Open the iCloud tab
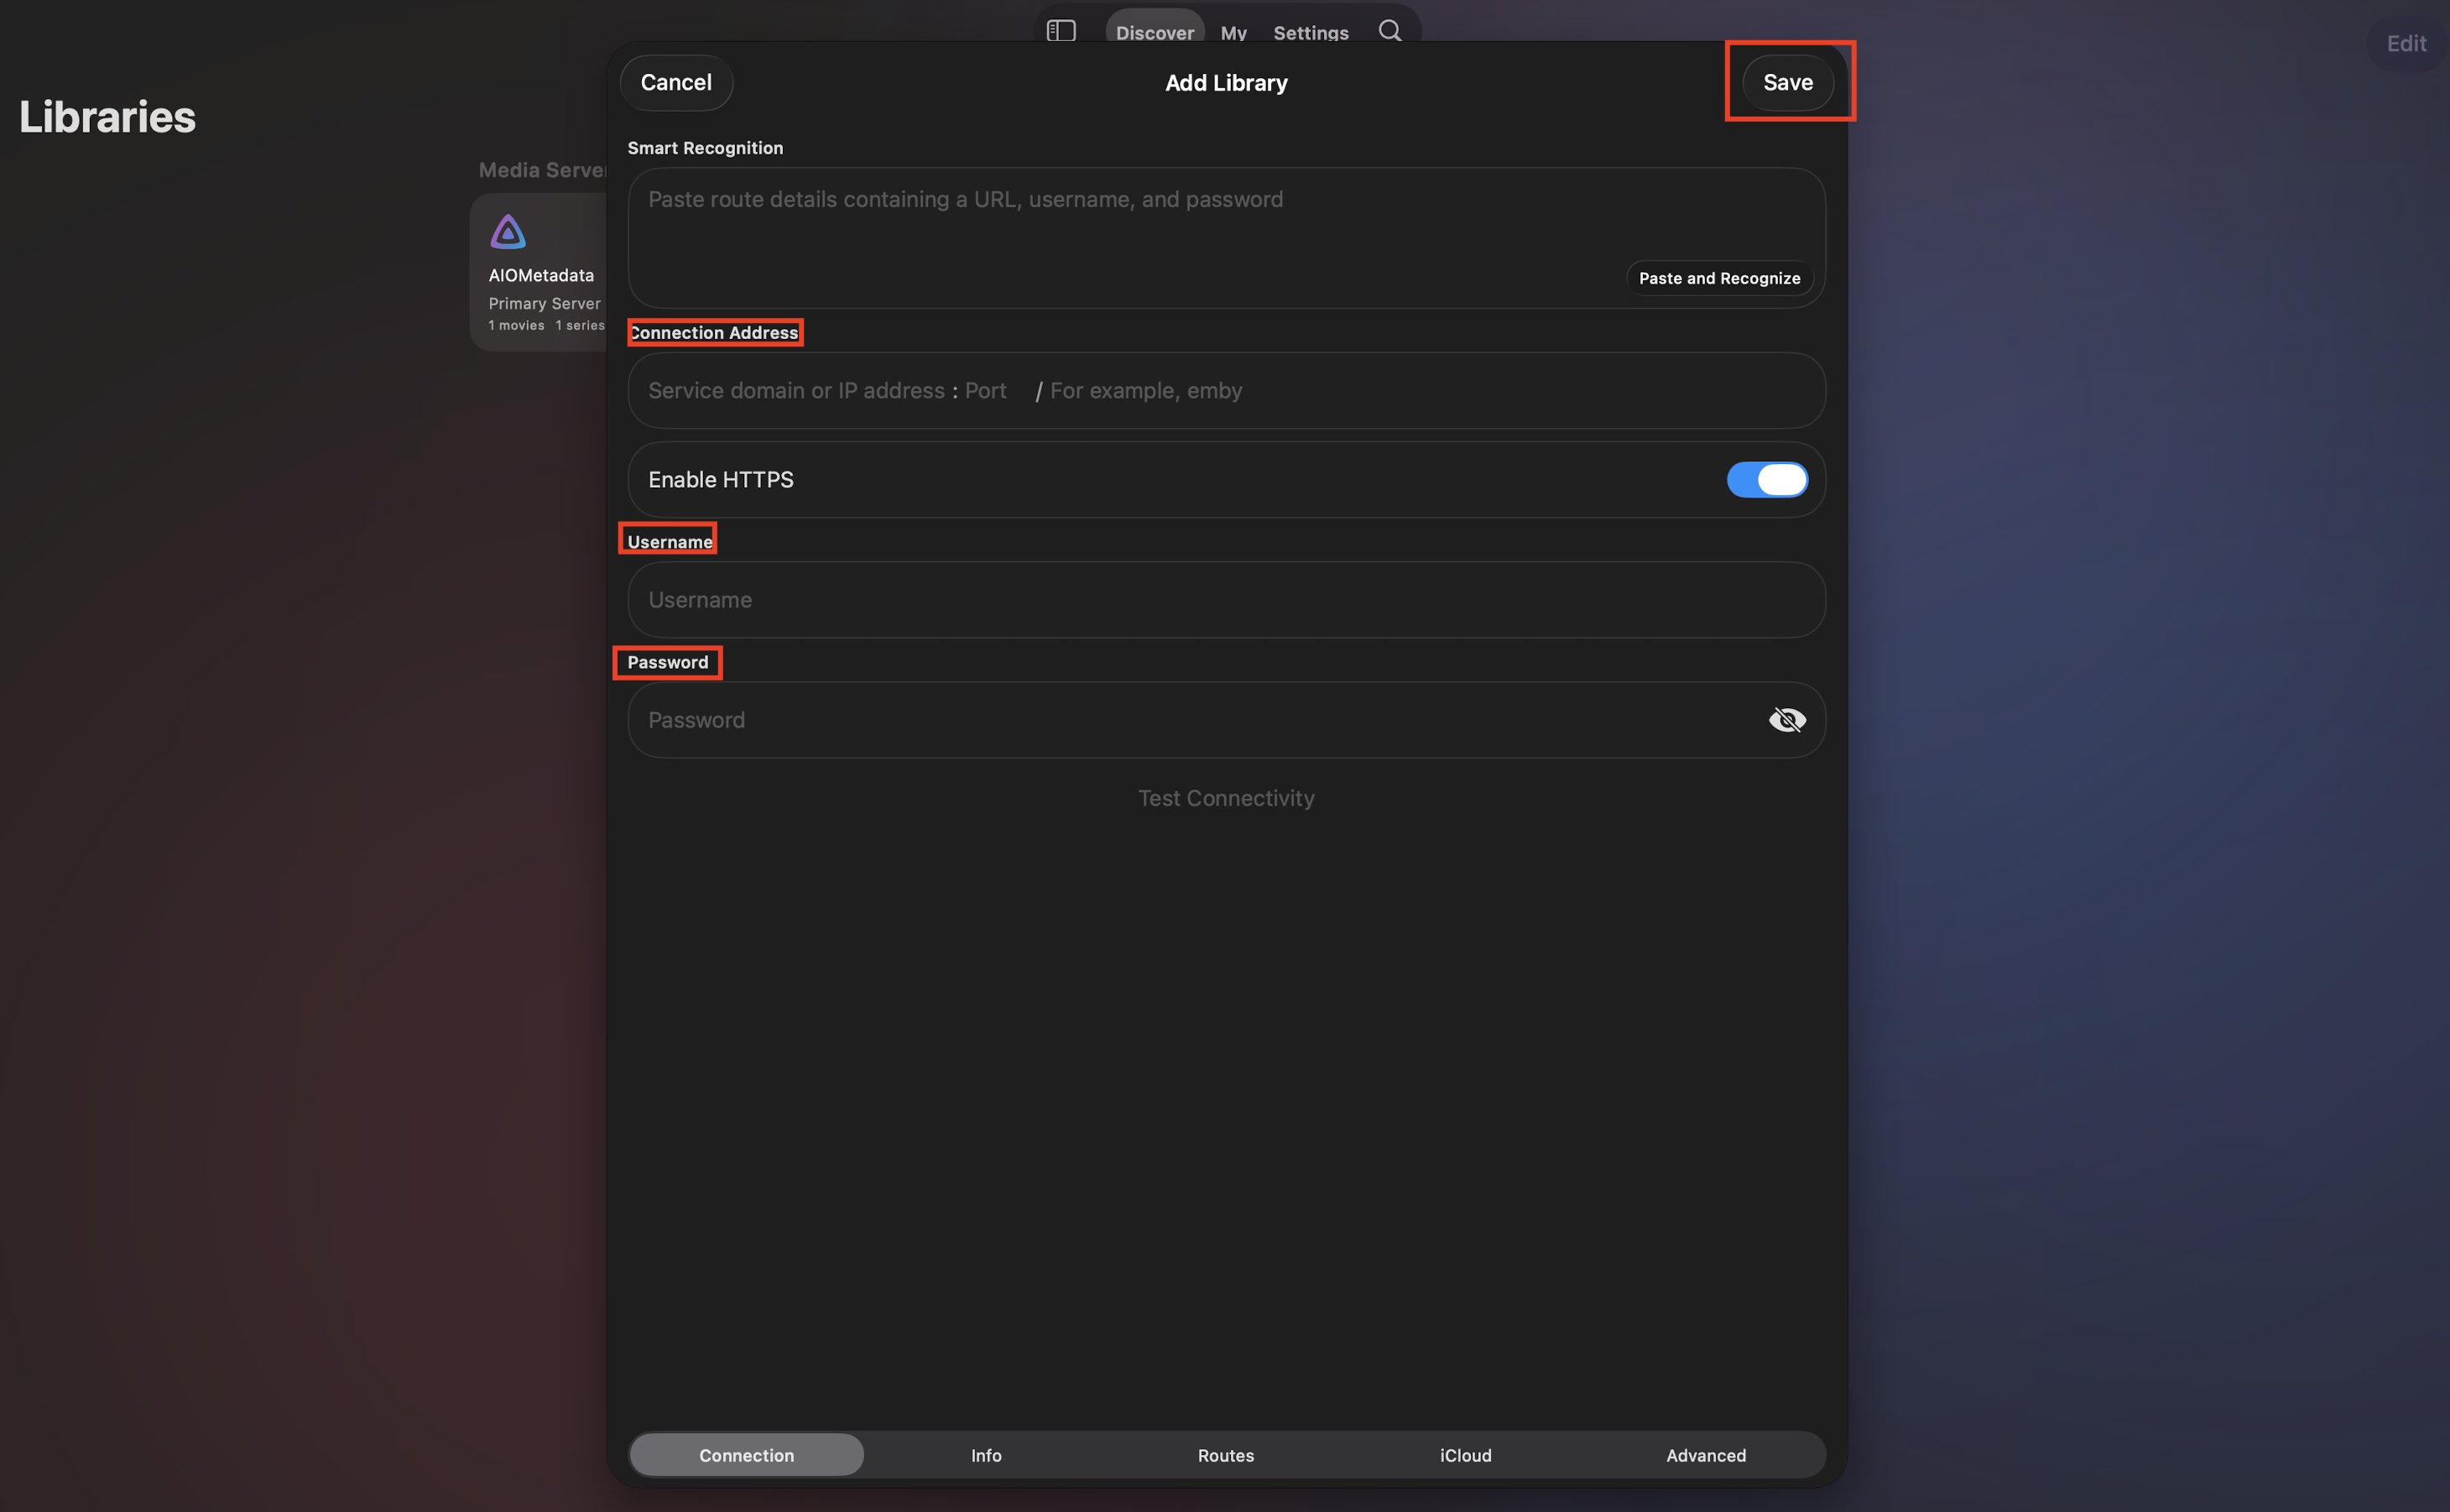The height and width of the screenshot is (1512, 2450). pos(1466,1455)
